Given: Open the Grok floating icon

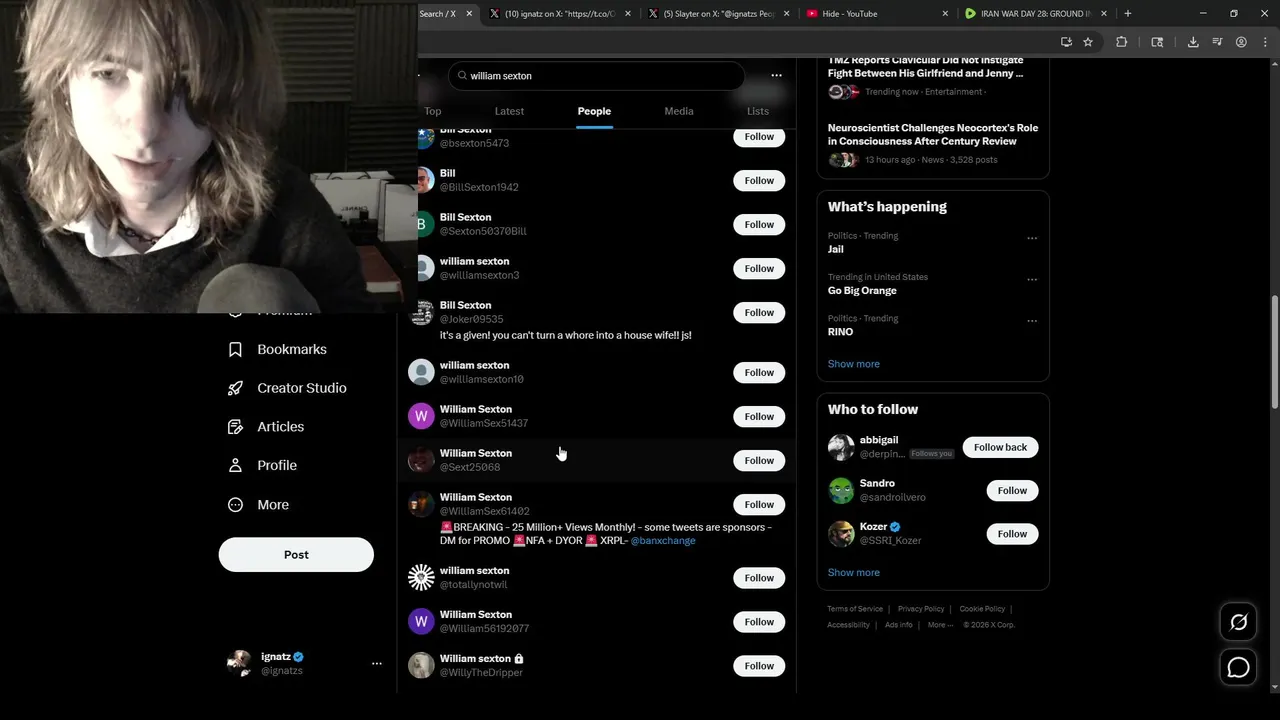Looking at the screenshot, I should point(1238,622).
